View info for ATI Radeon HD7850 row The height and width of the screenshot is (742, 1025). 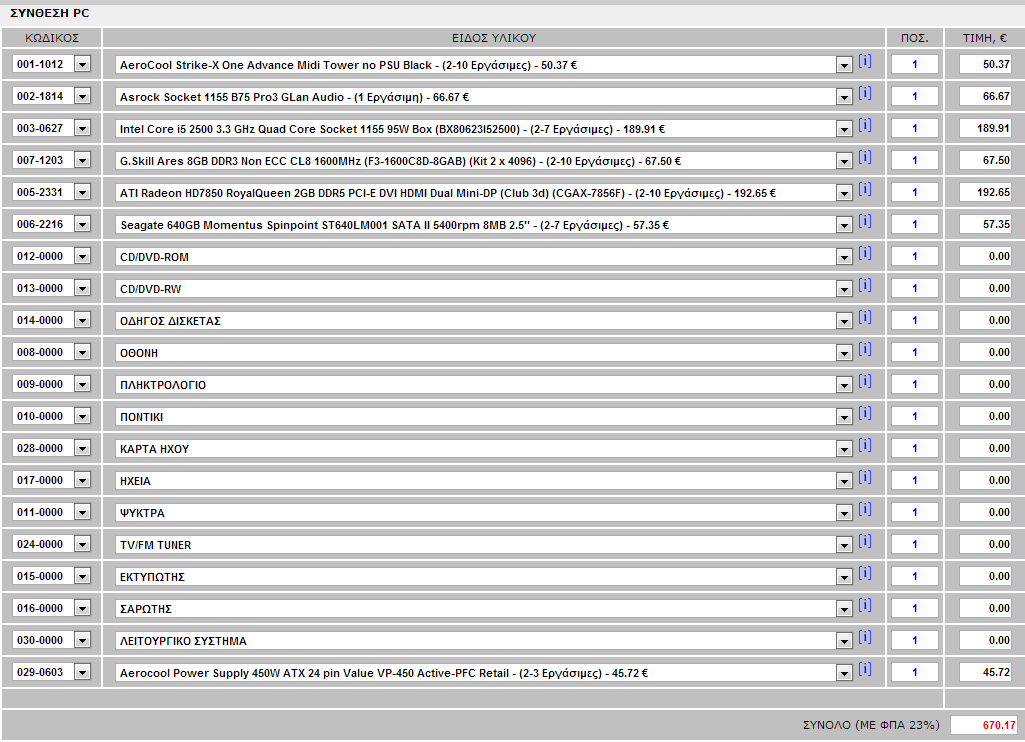[x=864, y=189]
